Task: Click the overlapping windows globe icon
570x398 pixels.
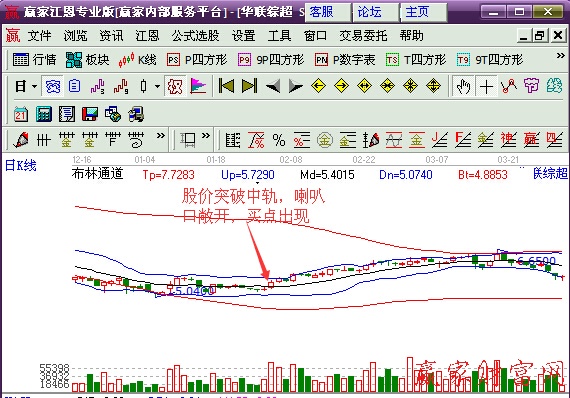Action: 113,114
